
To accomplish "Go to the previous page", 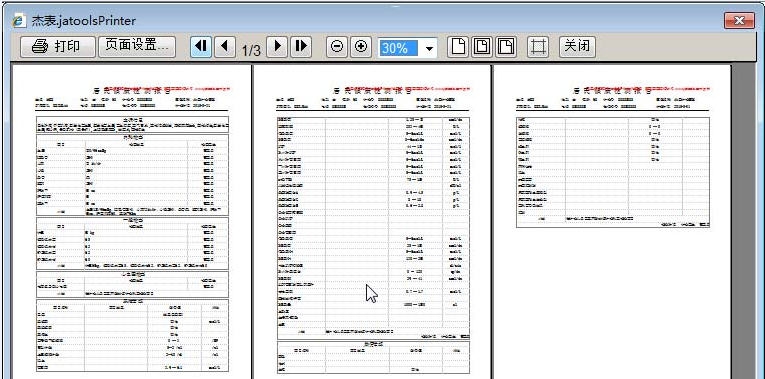I will [224, 47].
